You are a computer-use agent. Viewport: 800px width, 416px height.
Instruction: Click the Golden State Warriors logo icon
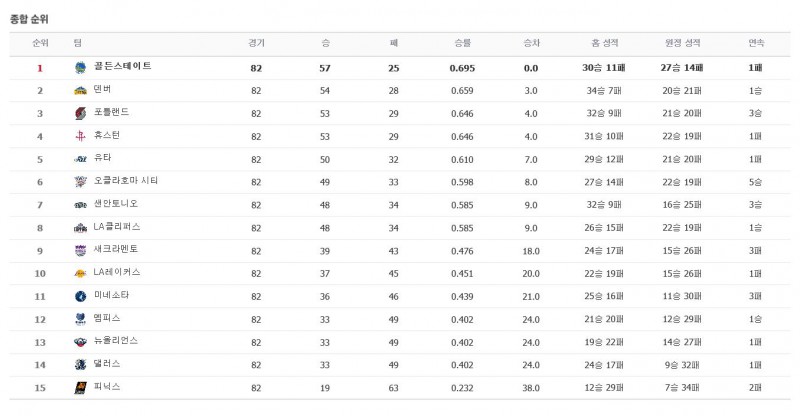click(x=80, y=67)
